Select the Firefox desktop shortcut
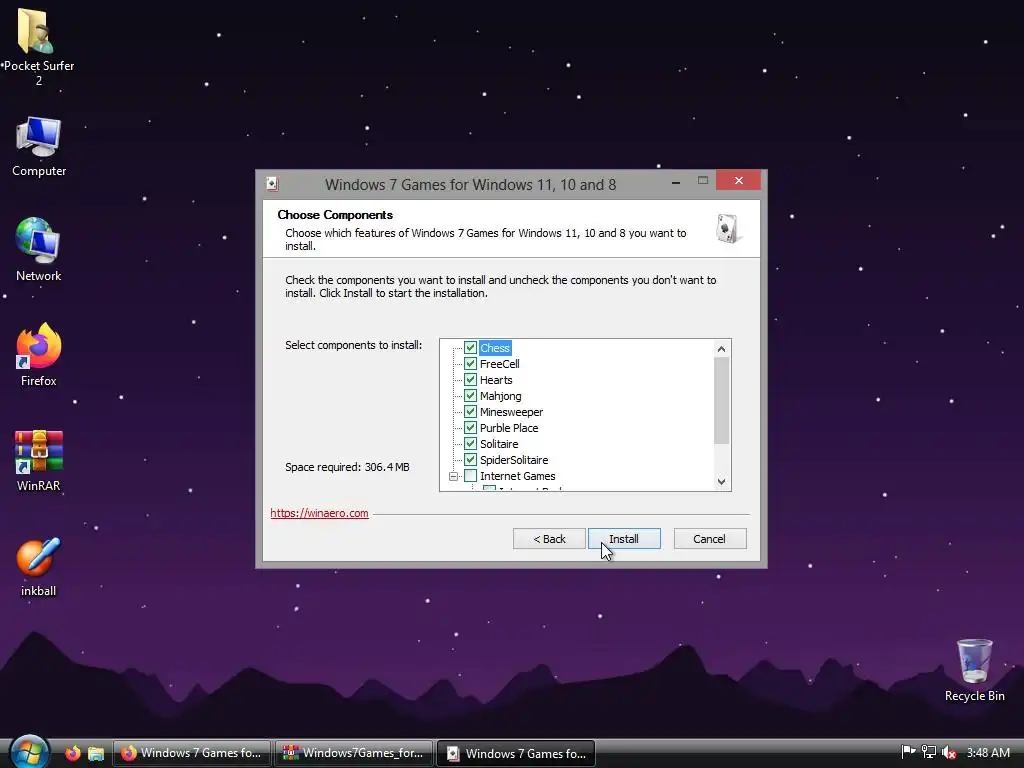The height and width of the screenshot is (768, 1024). (x=39, y=355)
